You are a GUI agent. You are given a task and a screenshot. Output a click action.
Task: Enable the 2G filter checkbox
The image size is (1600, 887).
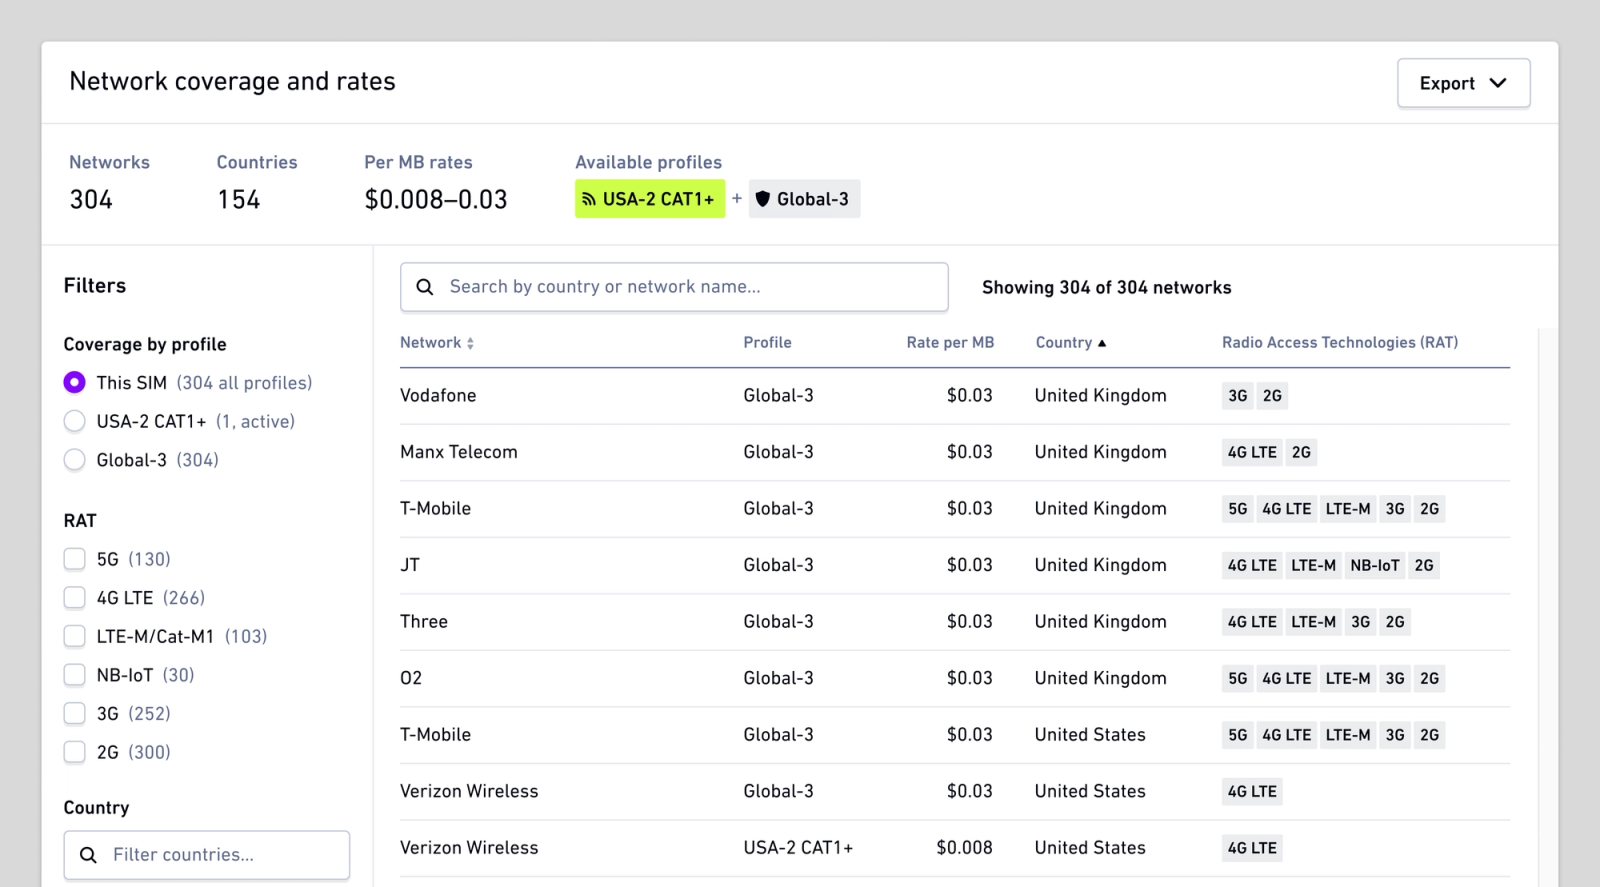74,752
